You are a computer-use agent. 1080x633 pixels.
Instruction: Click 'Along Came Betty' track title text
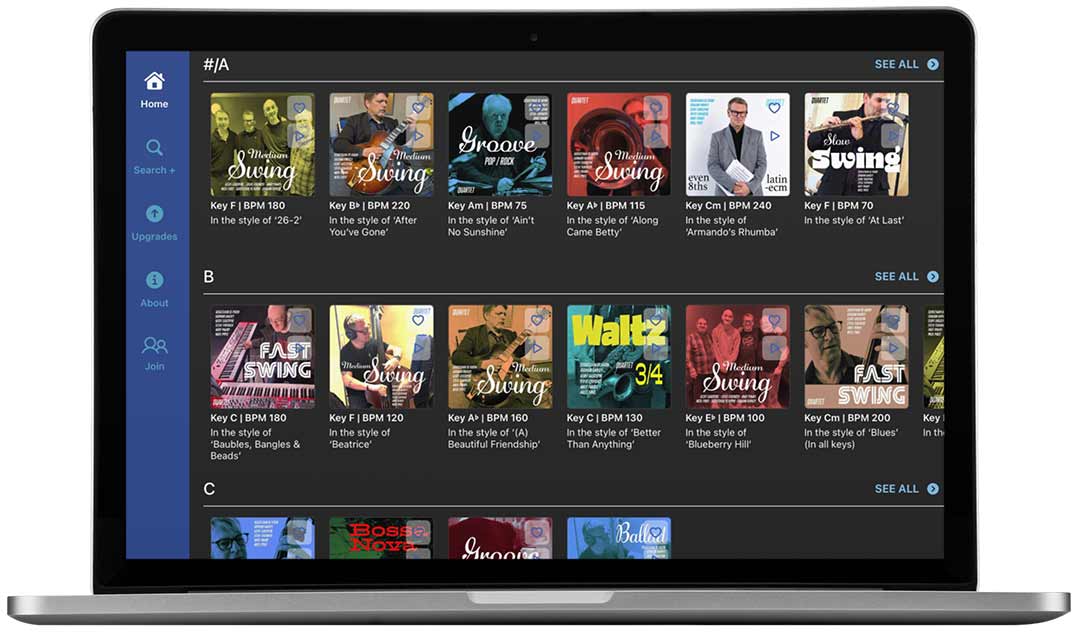(612, 226)
